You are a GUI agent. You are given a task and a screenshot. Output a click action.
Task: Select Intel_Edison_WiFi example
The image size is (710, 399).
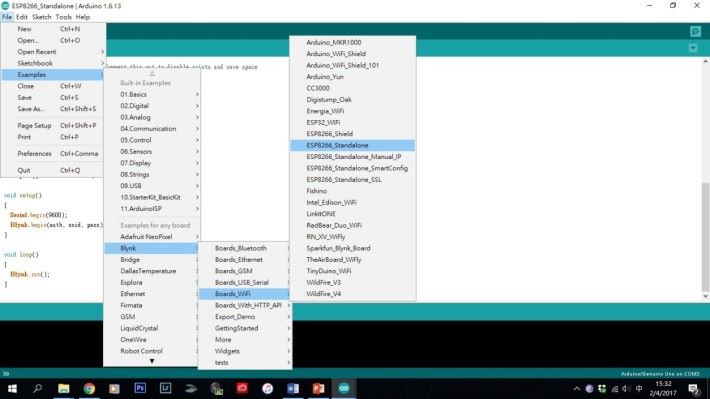[x=352, y=202]
